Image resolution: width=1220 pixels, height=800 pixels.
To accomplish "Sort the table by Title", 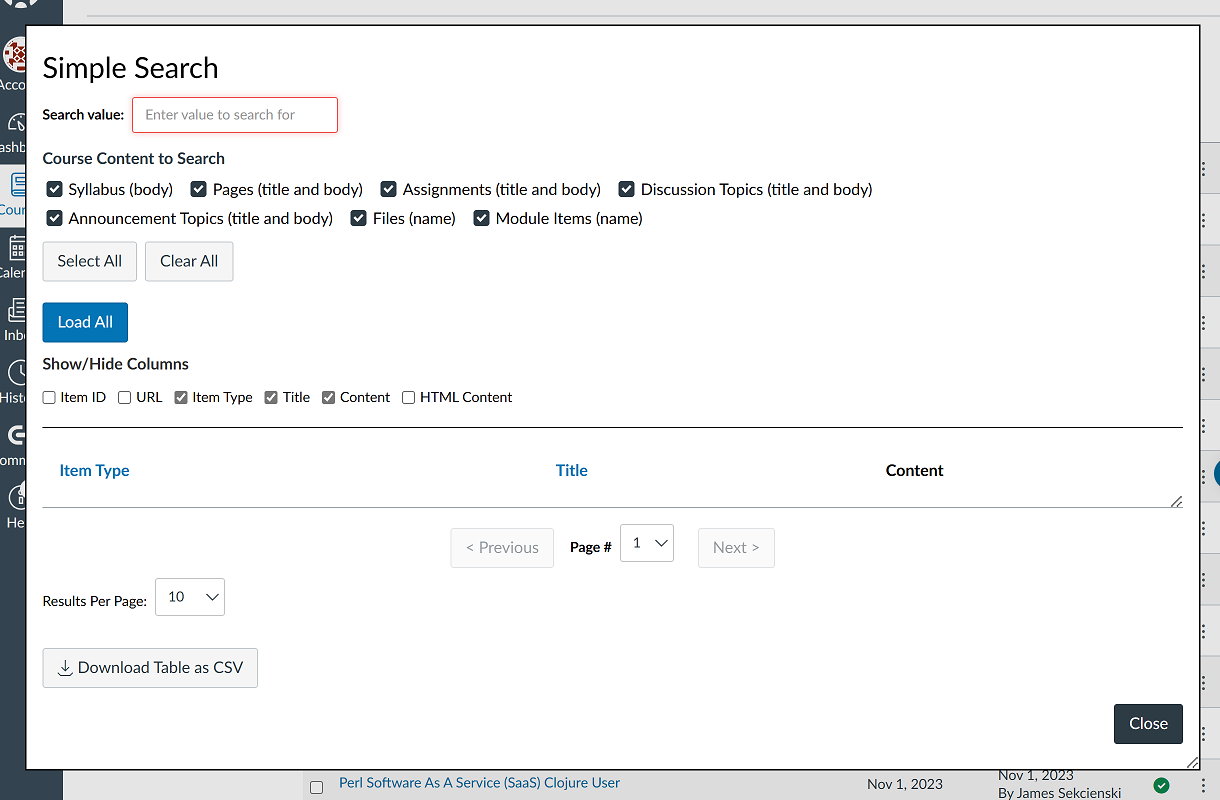I will pyautogui.click(x=571, y=470).
